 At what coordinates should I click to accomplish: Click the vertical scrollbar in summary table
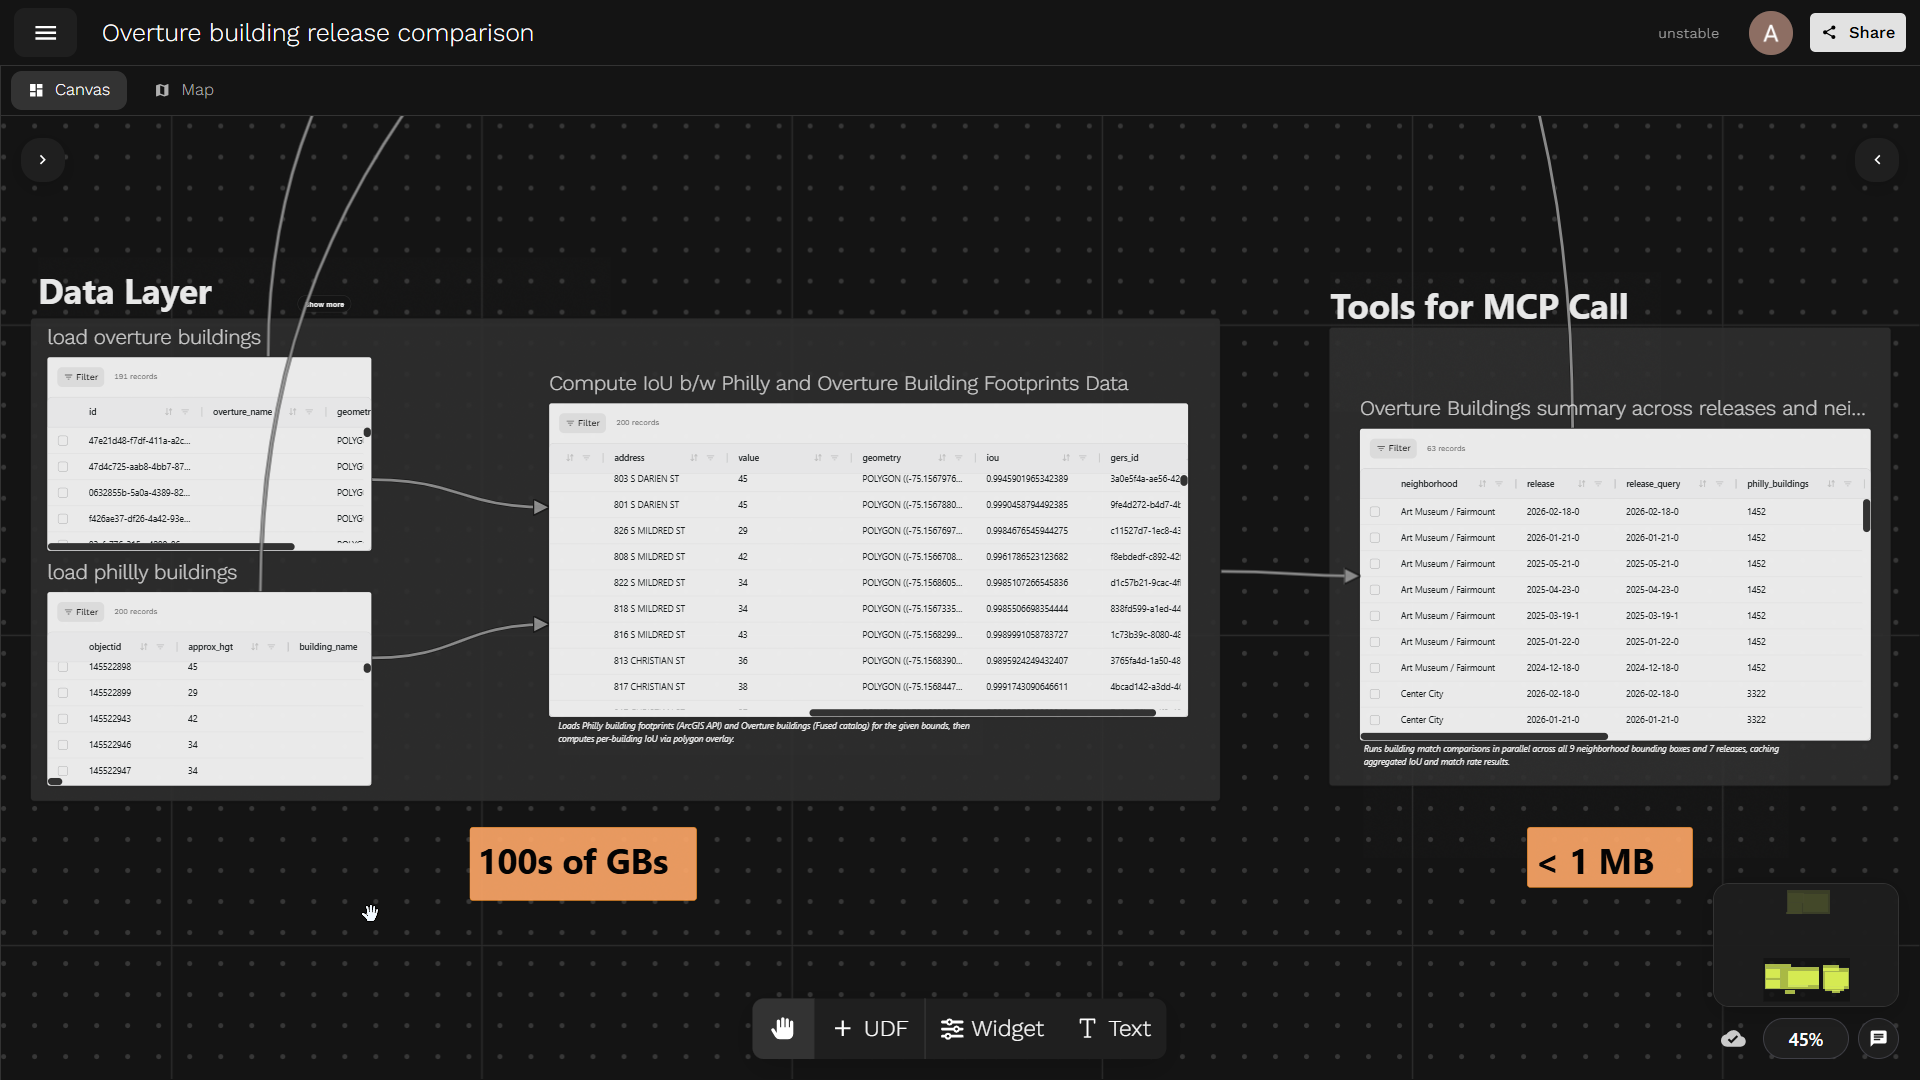pos(1866,516)
